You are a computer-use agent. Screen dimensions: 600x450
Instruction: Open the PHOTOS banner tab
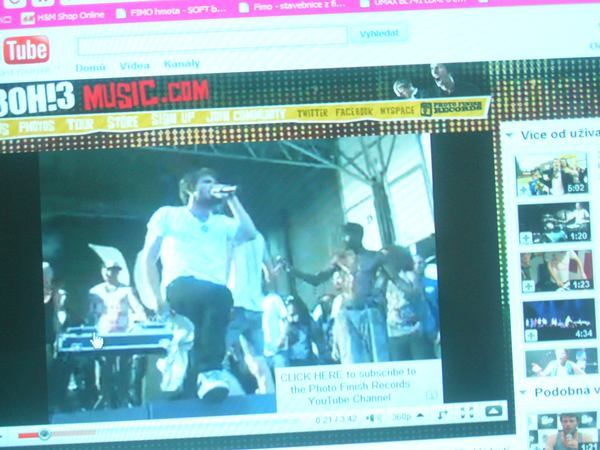37,126
